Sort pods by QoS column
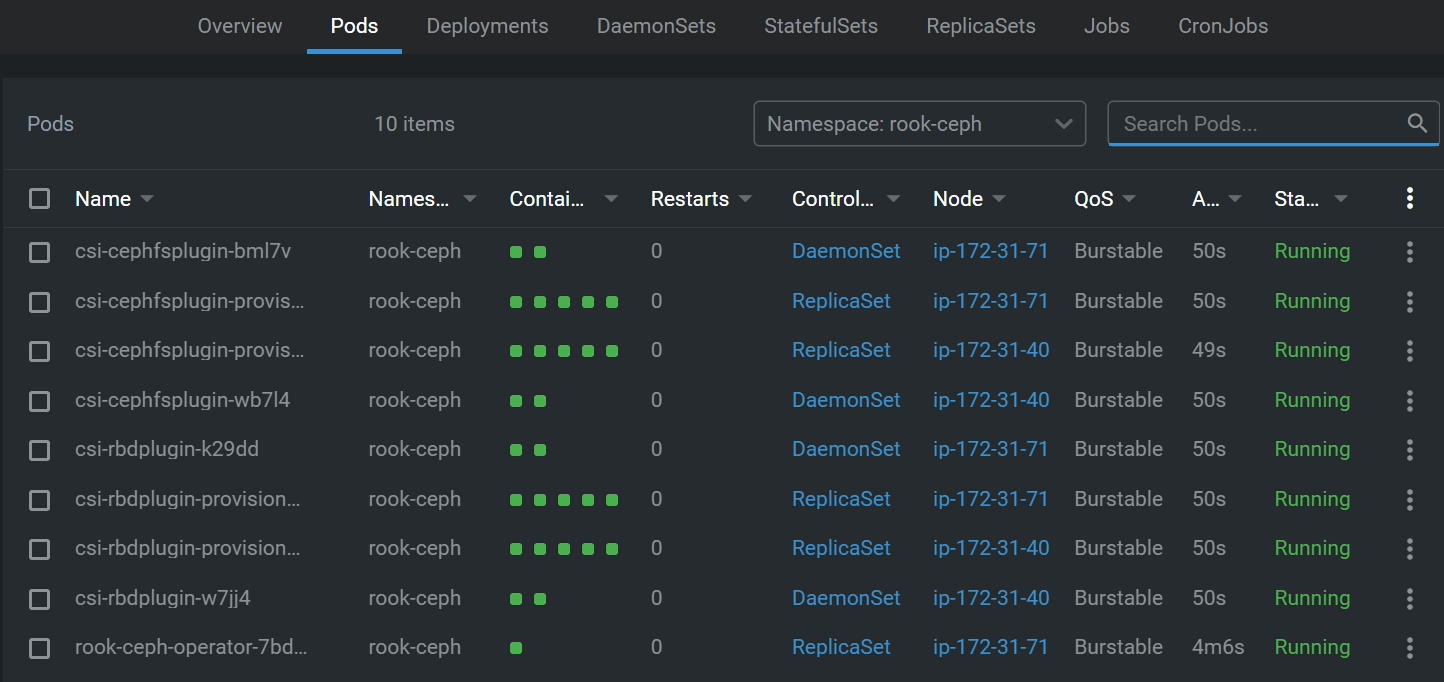 point(1104,199)
